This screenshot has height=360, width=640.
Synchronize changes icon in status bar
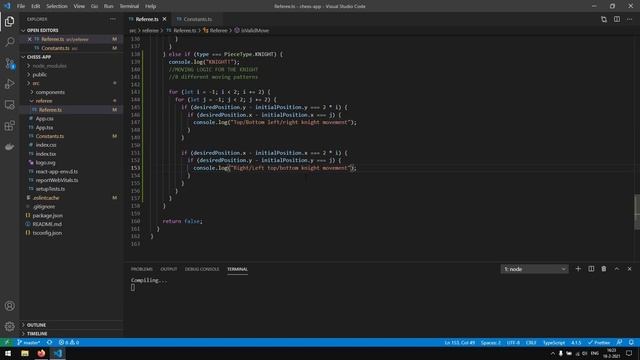click(49, 342)
